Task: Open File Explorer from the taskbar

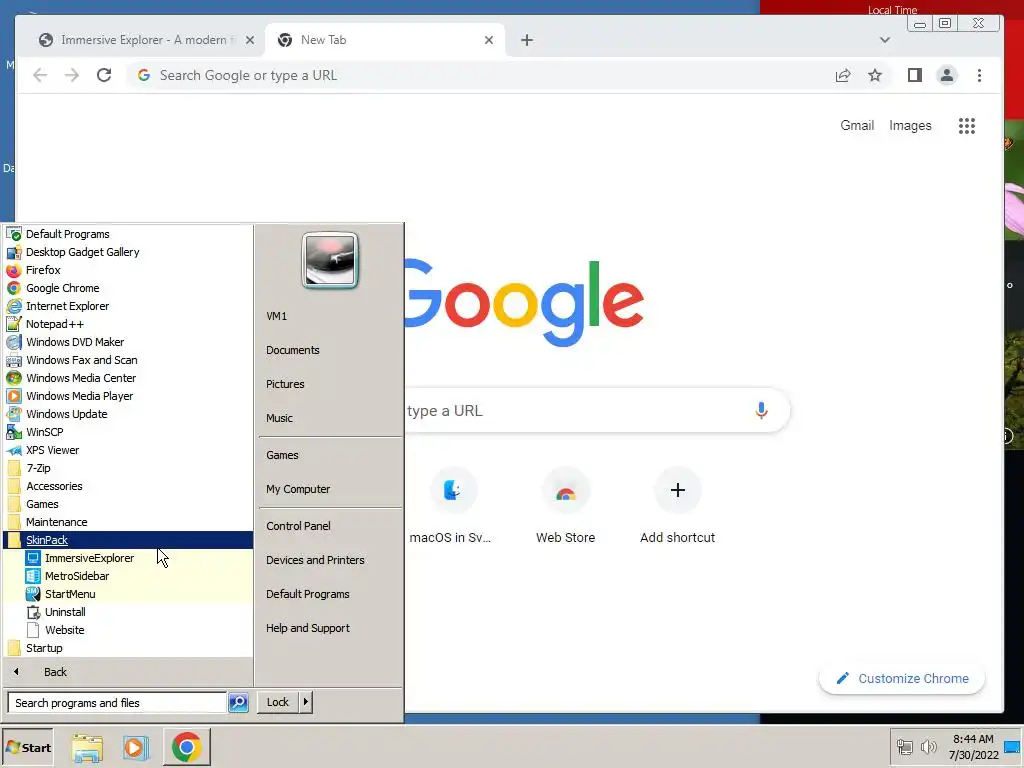Action: [x=87, y=747]
